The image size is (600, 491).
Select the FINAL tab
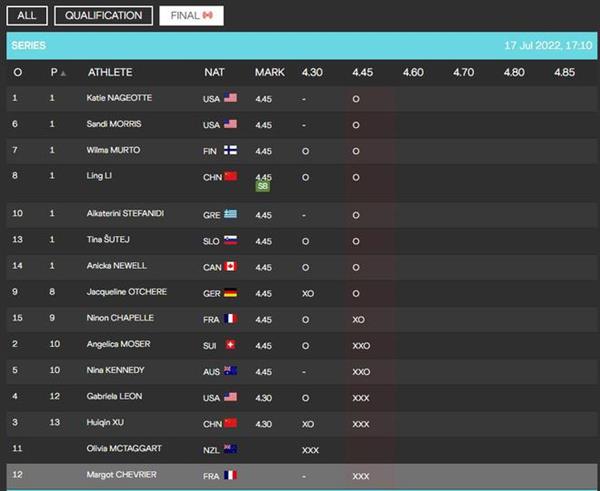click(192, 16)
